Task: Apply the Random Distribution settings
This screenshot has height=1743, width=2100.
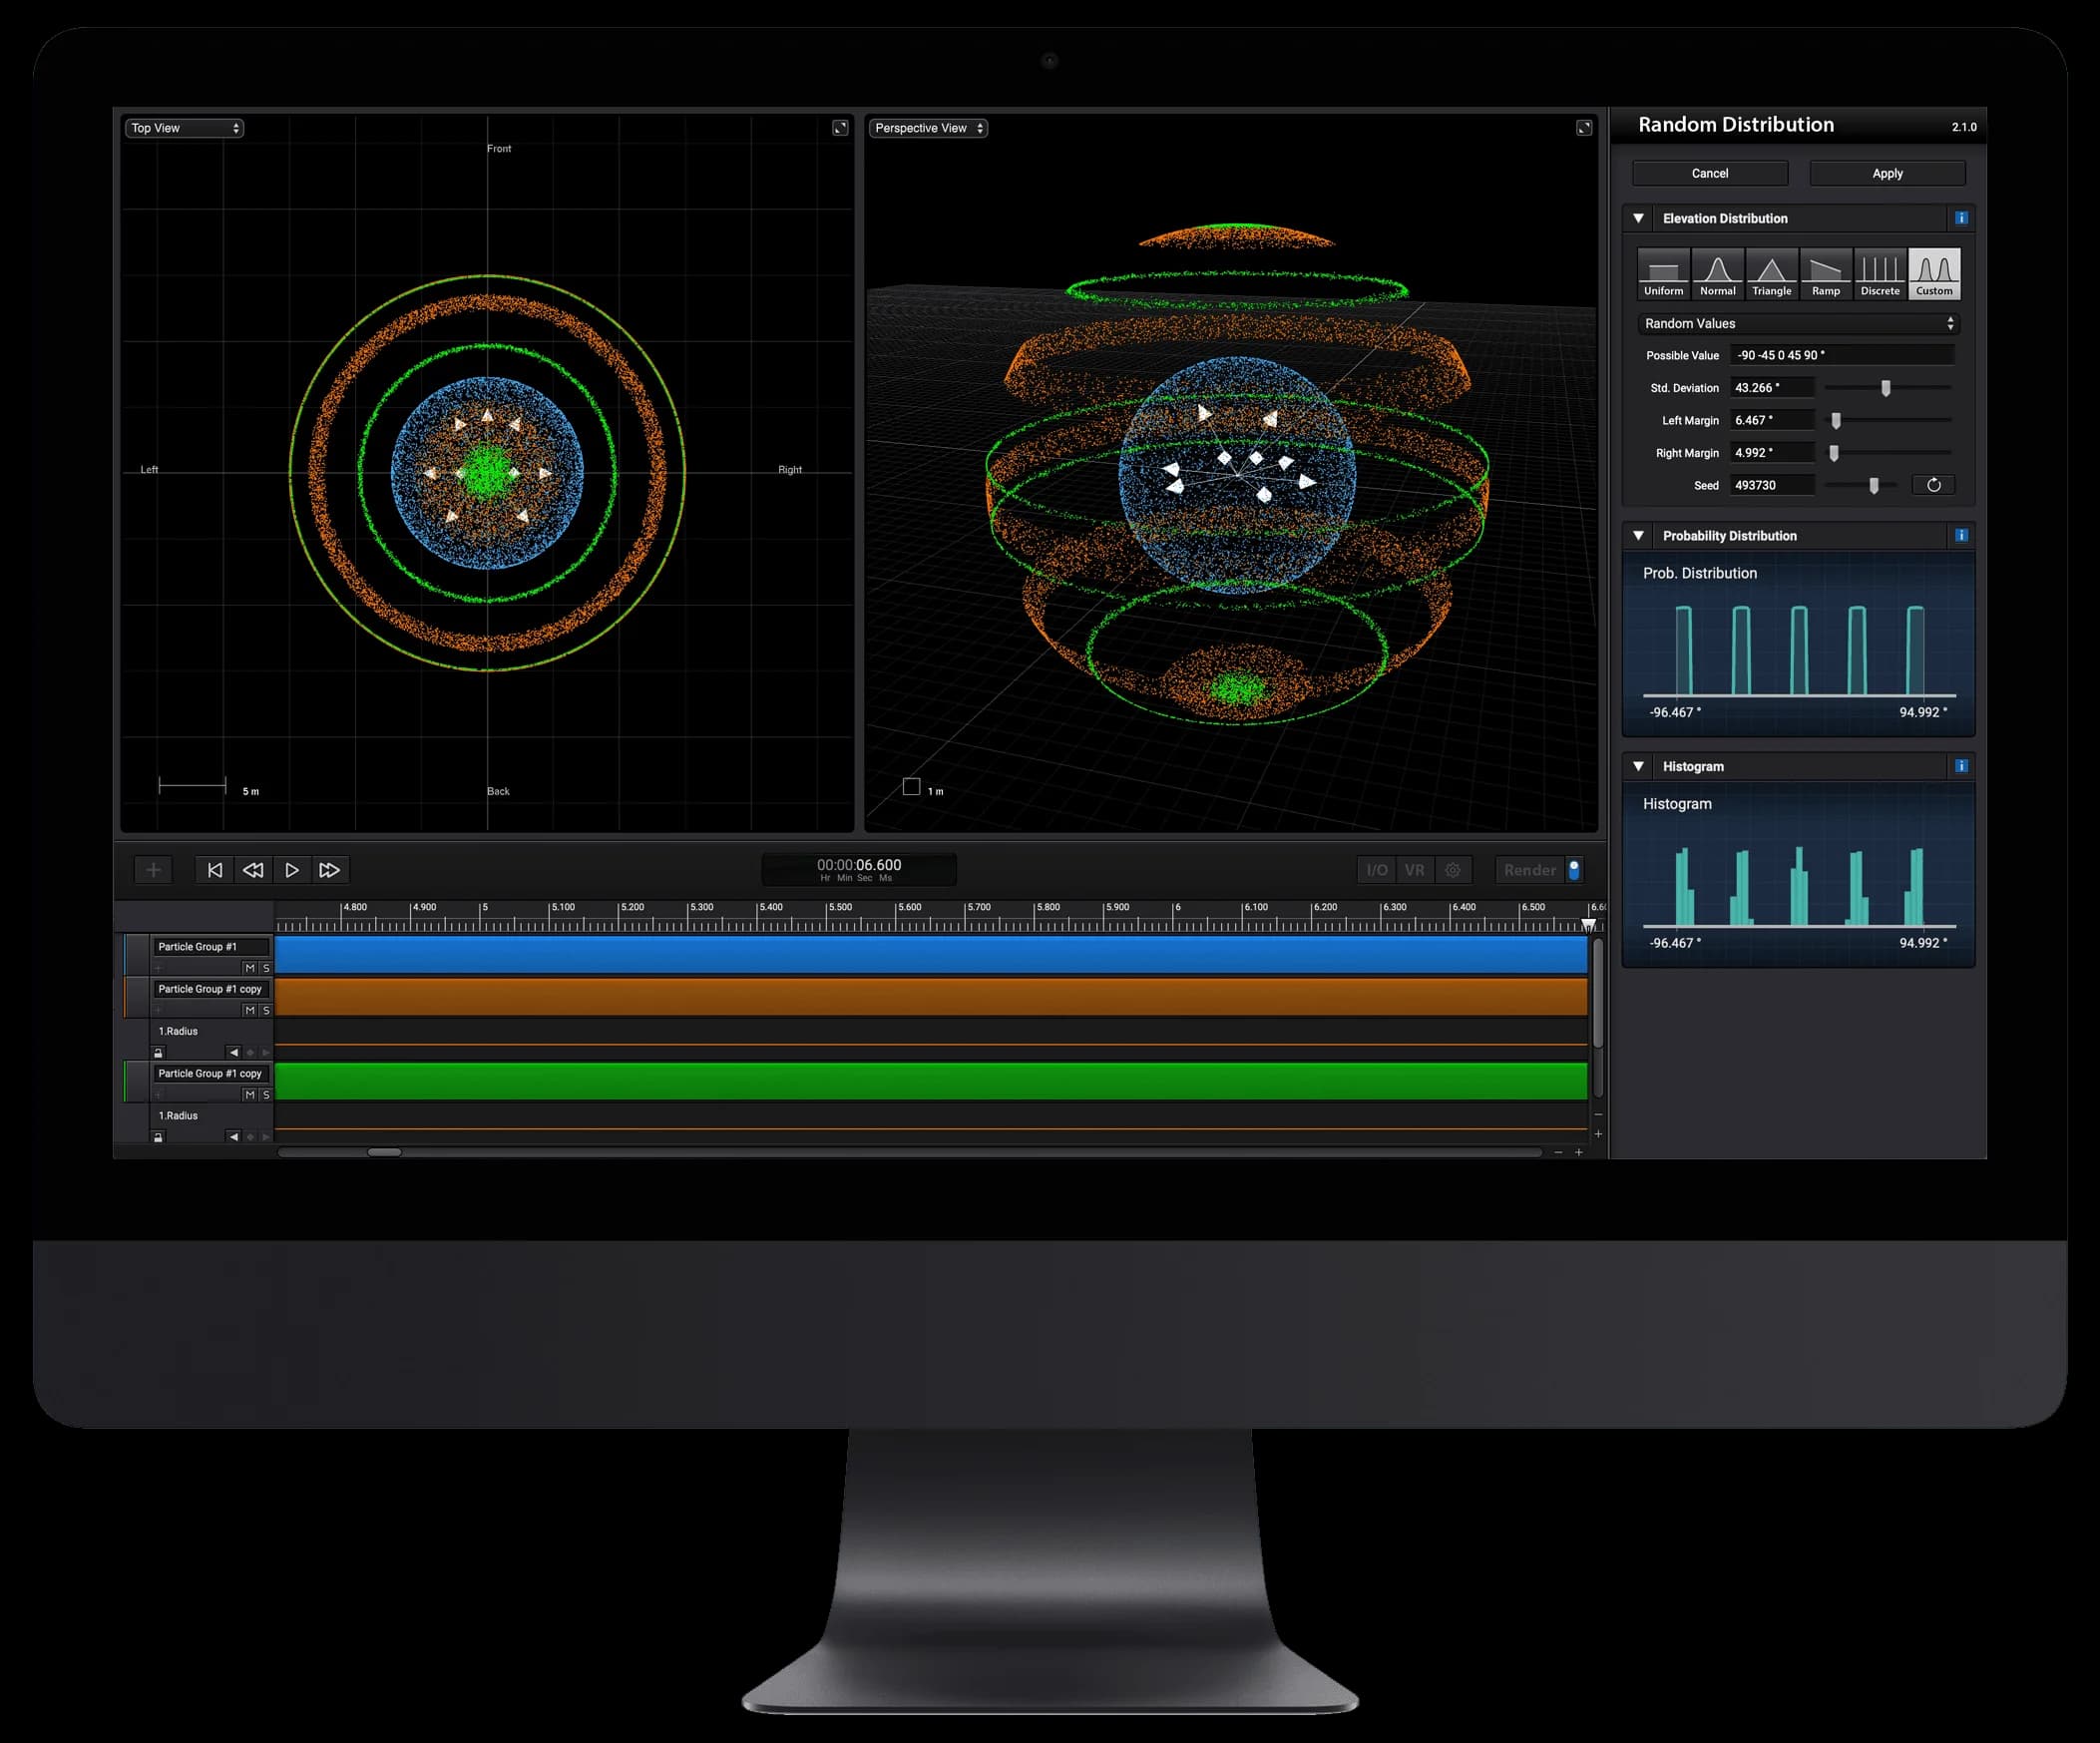Action: [x=1886, y=173]
